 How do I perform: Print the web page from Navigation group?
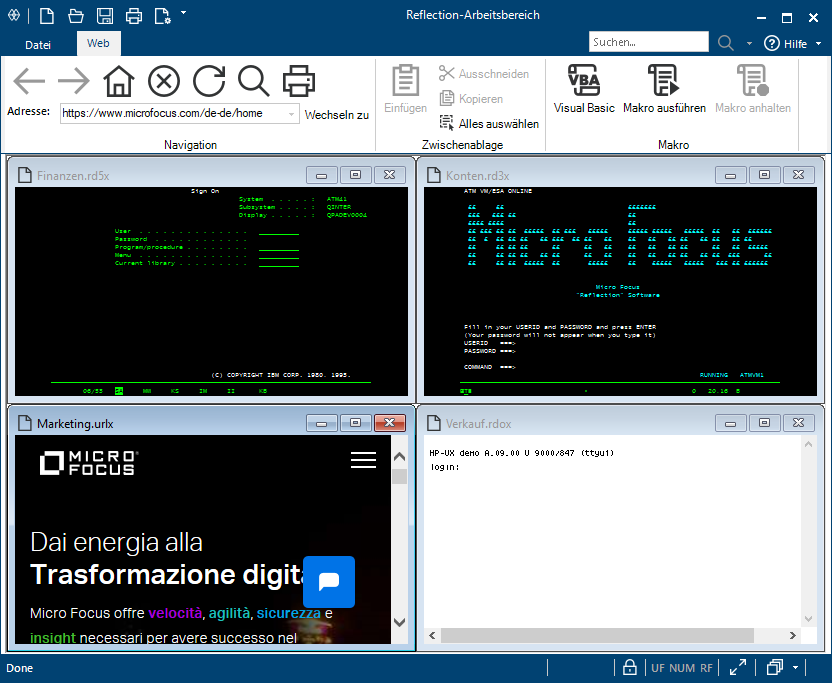pos(299,81)
